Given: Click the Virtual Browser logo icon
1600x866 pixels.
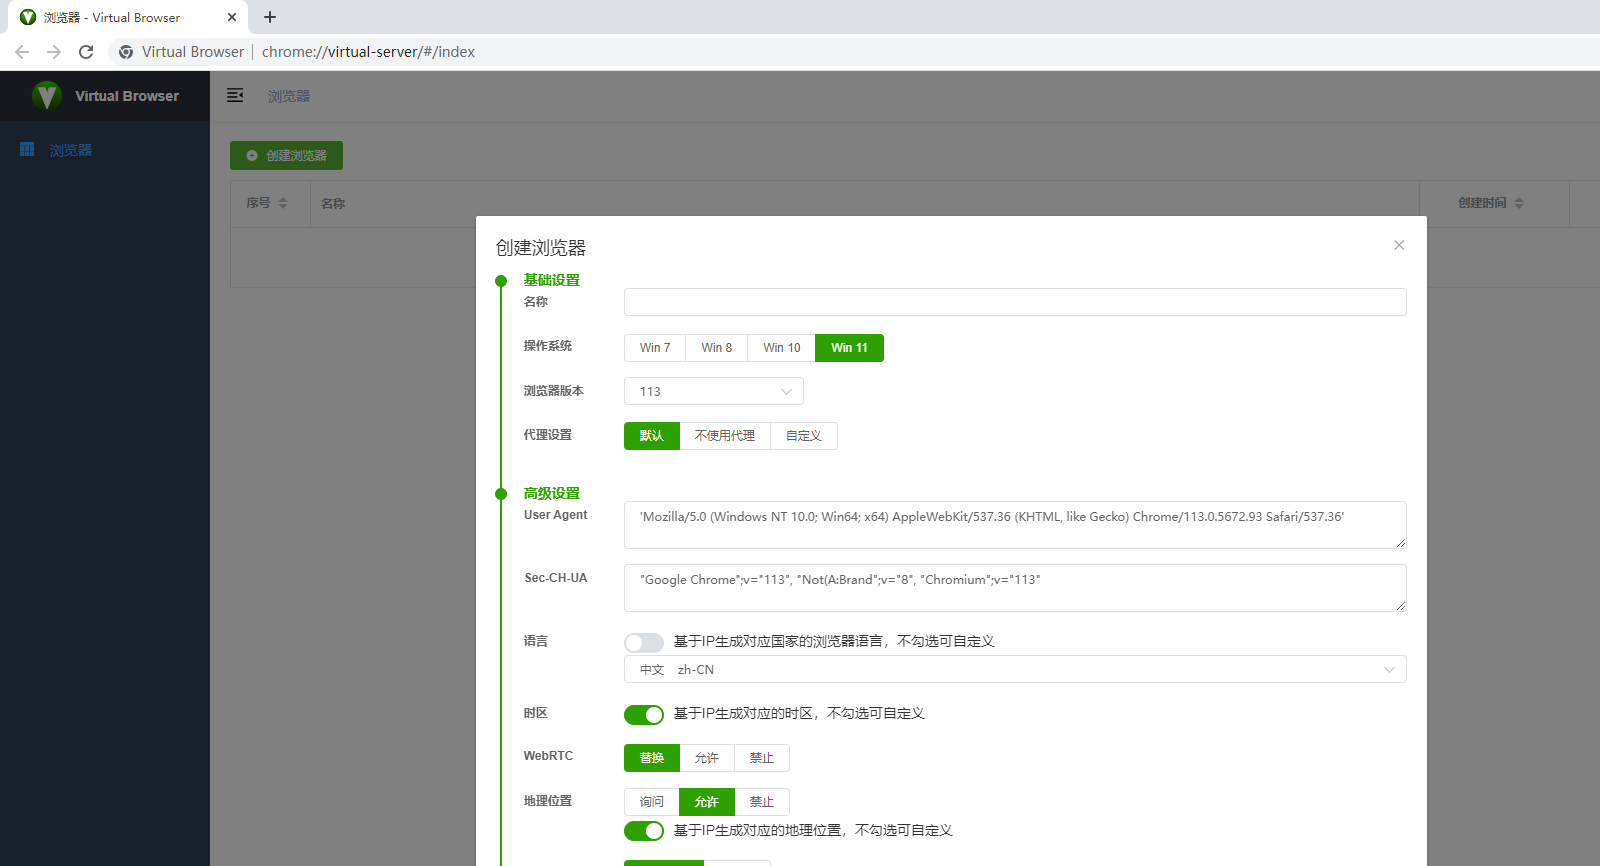Looking at the screenshot, I should [x=46, y=96].
